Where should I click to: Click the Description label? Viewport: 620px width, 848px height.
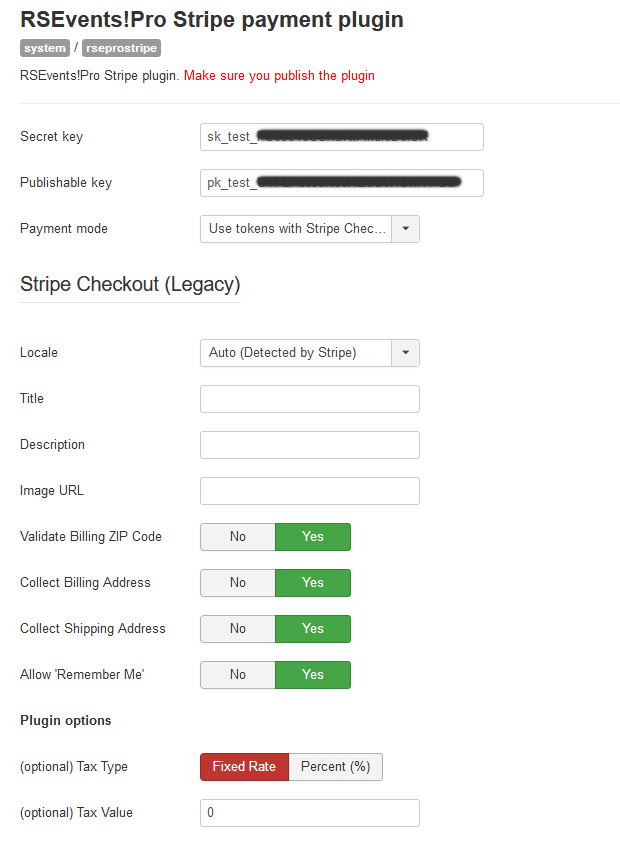pos(52,445)
